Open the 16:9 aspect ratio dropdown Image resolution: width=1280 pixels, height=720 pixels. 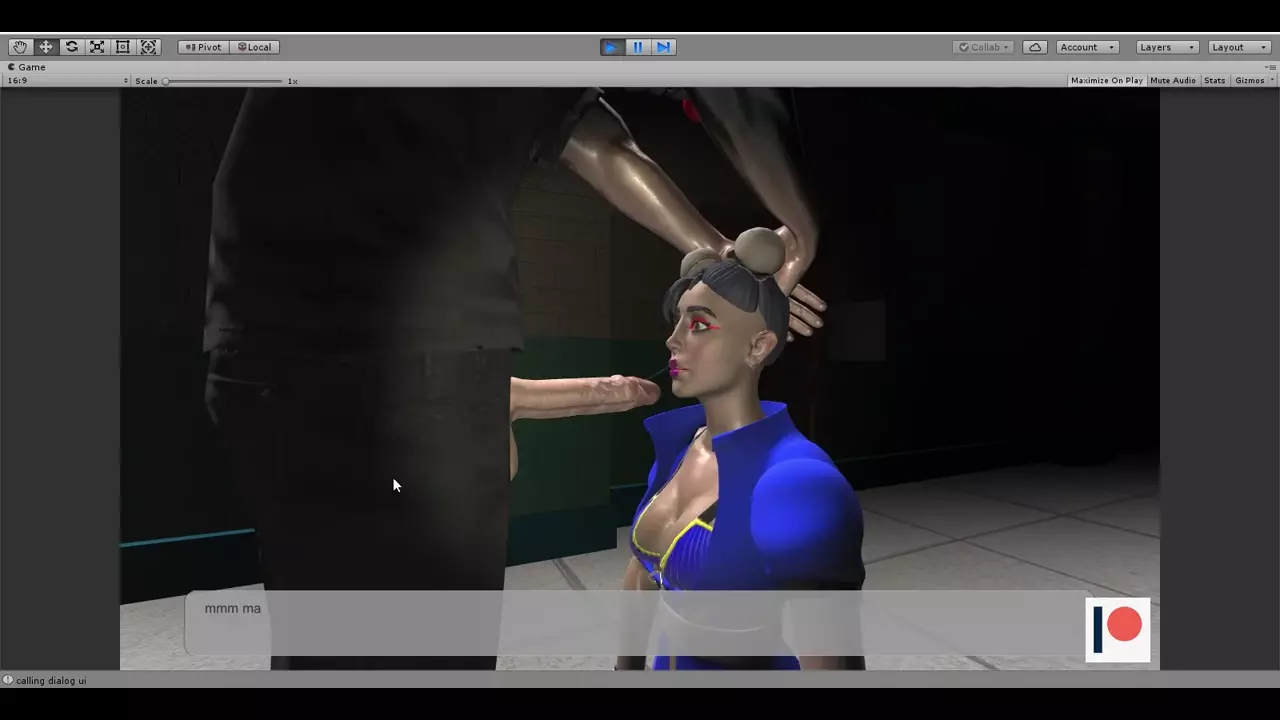pyautogui.click(x=67, y=81)
